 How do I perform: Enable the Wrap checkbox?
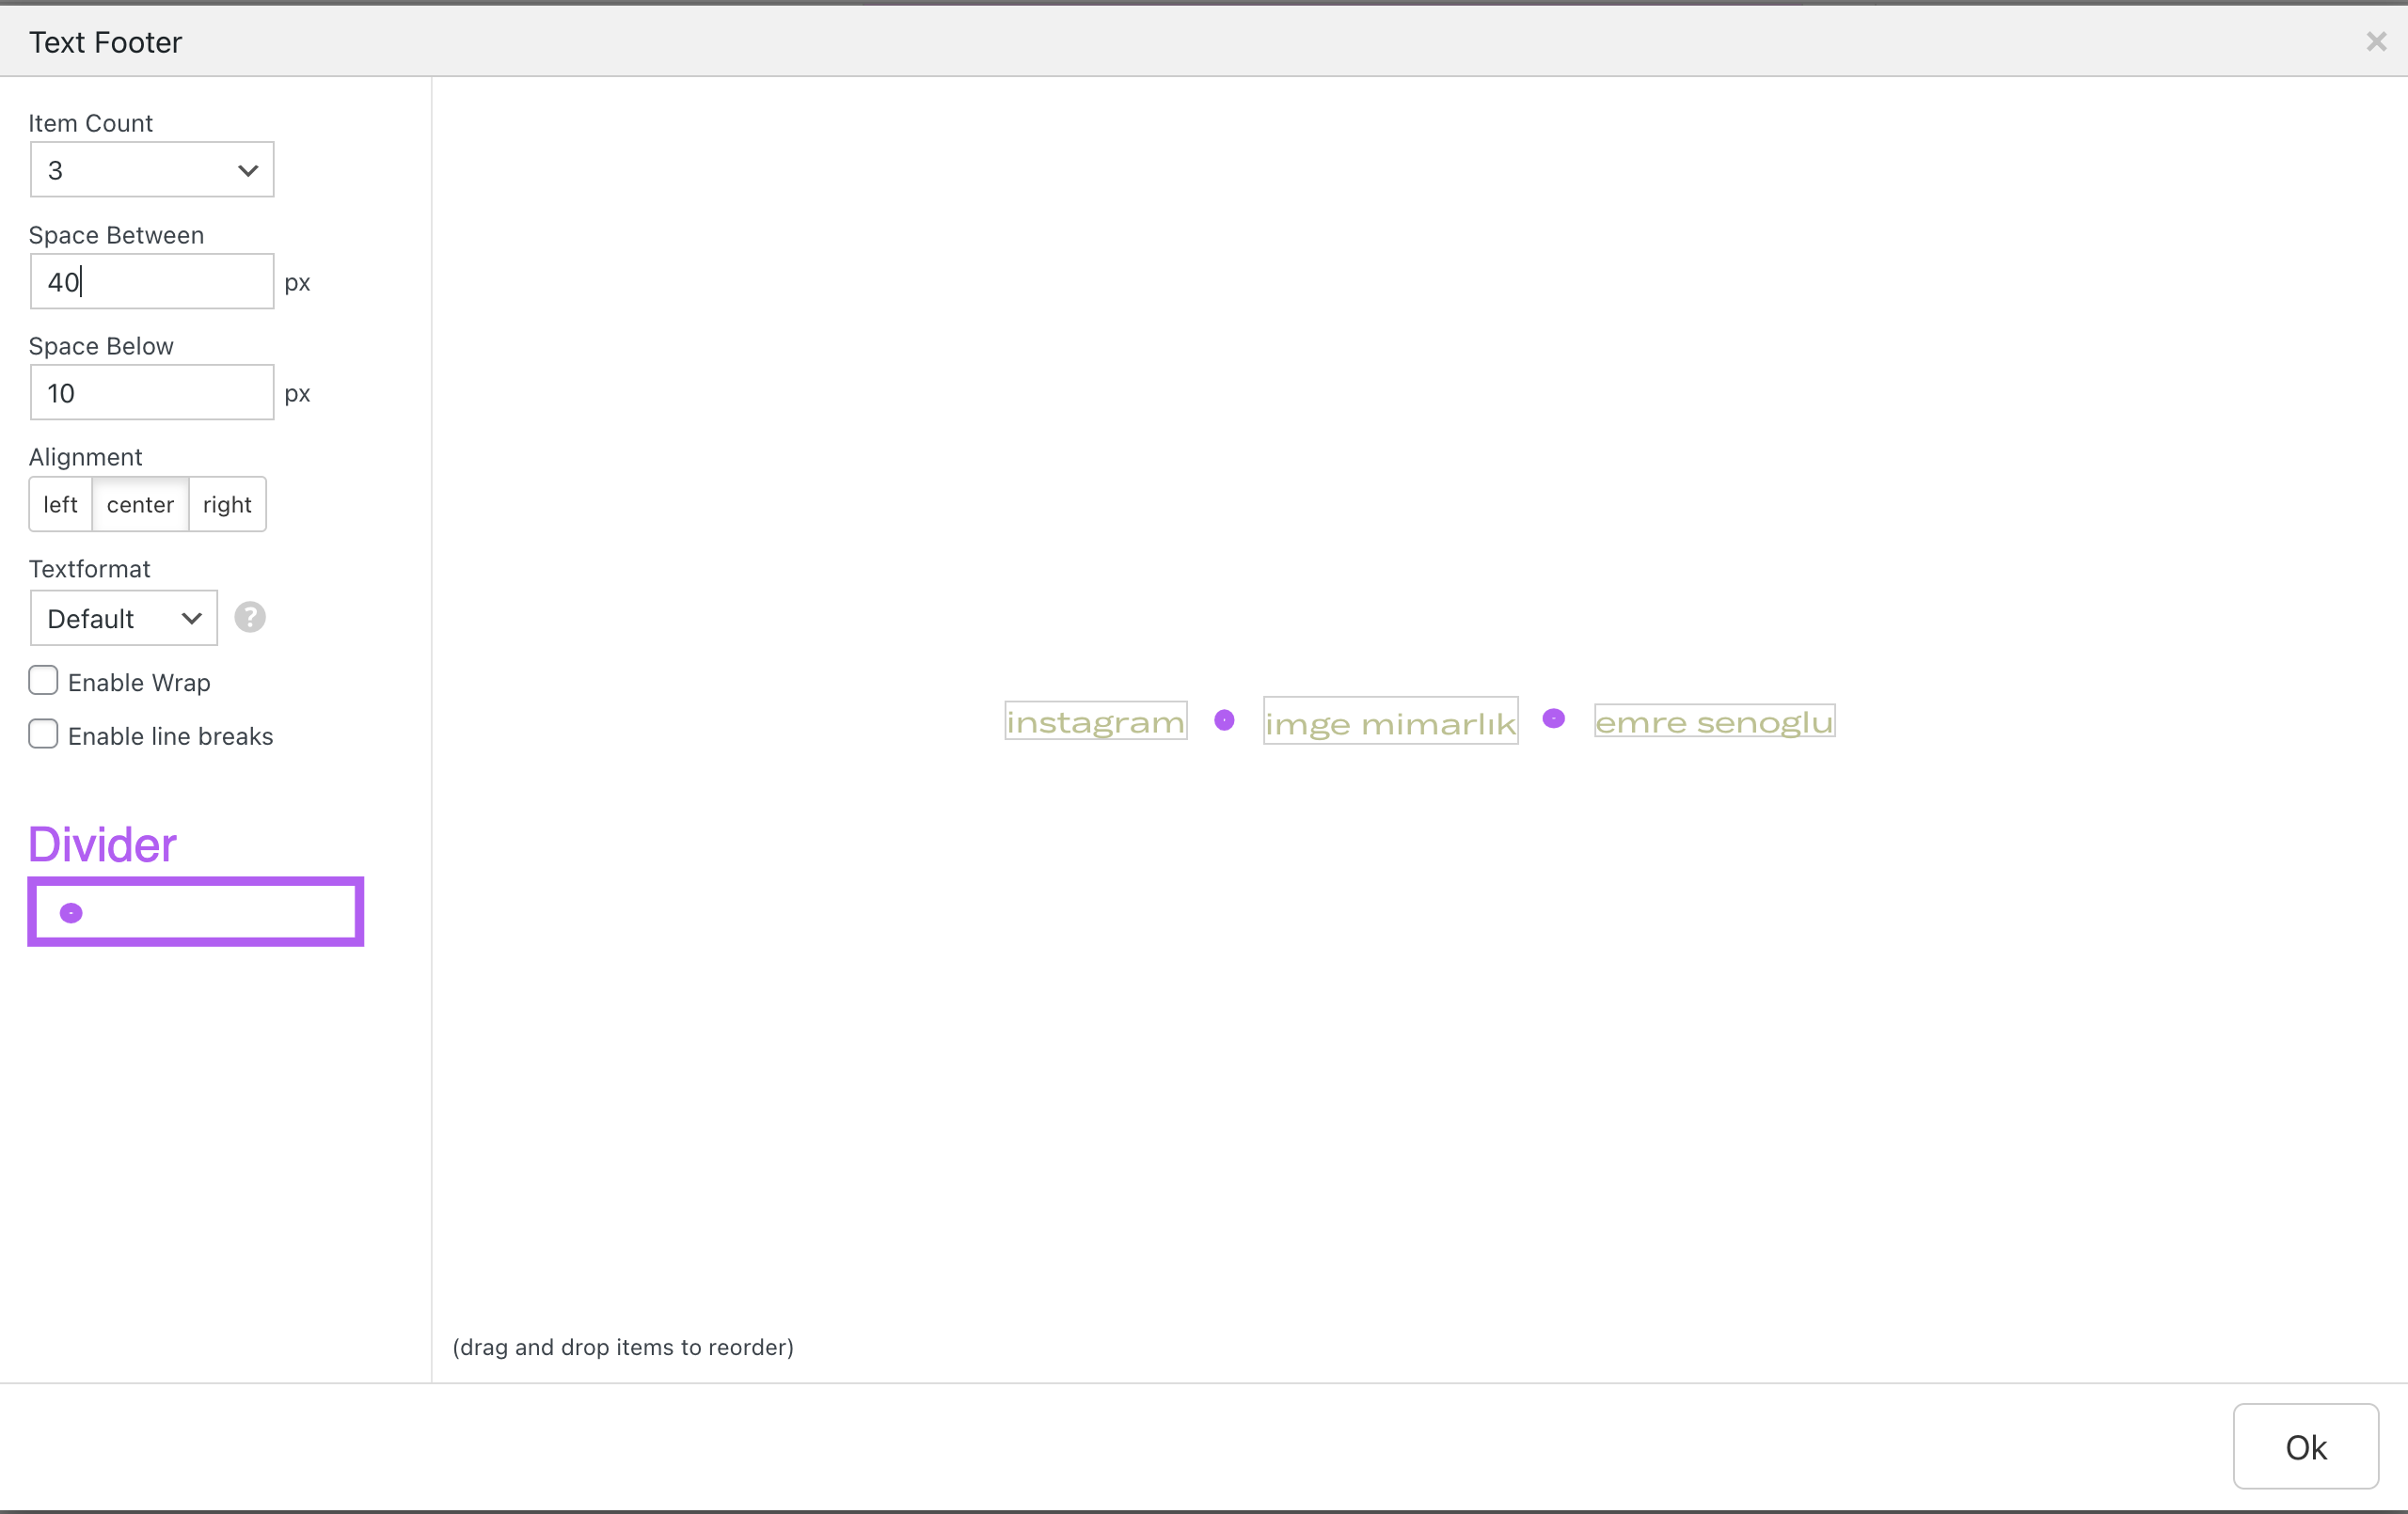point(43,681)
